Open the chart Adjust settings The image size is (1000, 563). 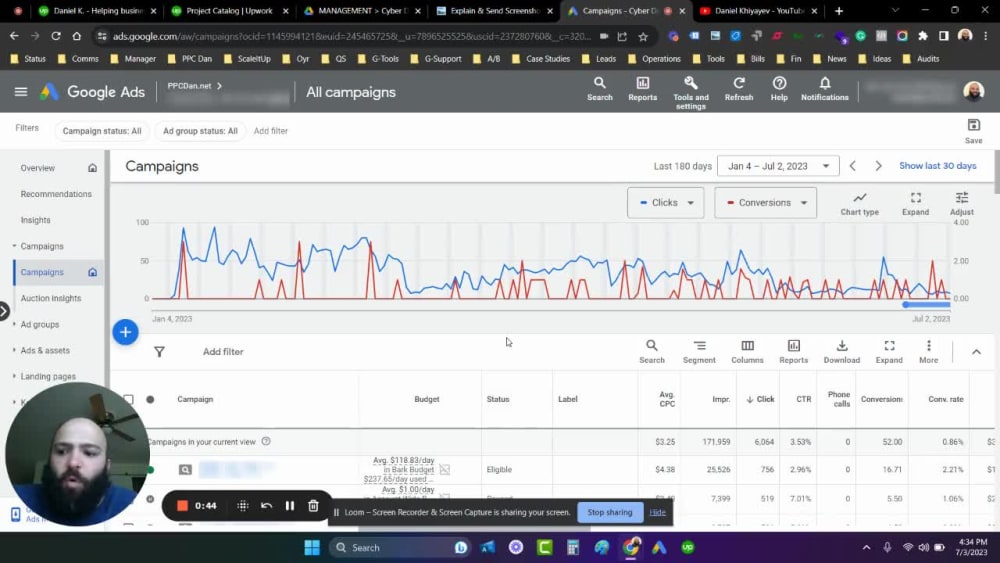tap(962, 203)
